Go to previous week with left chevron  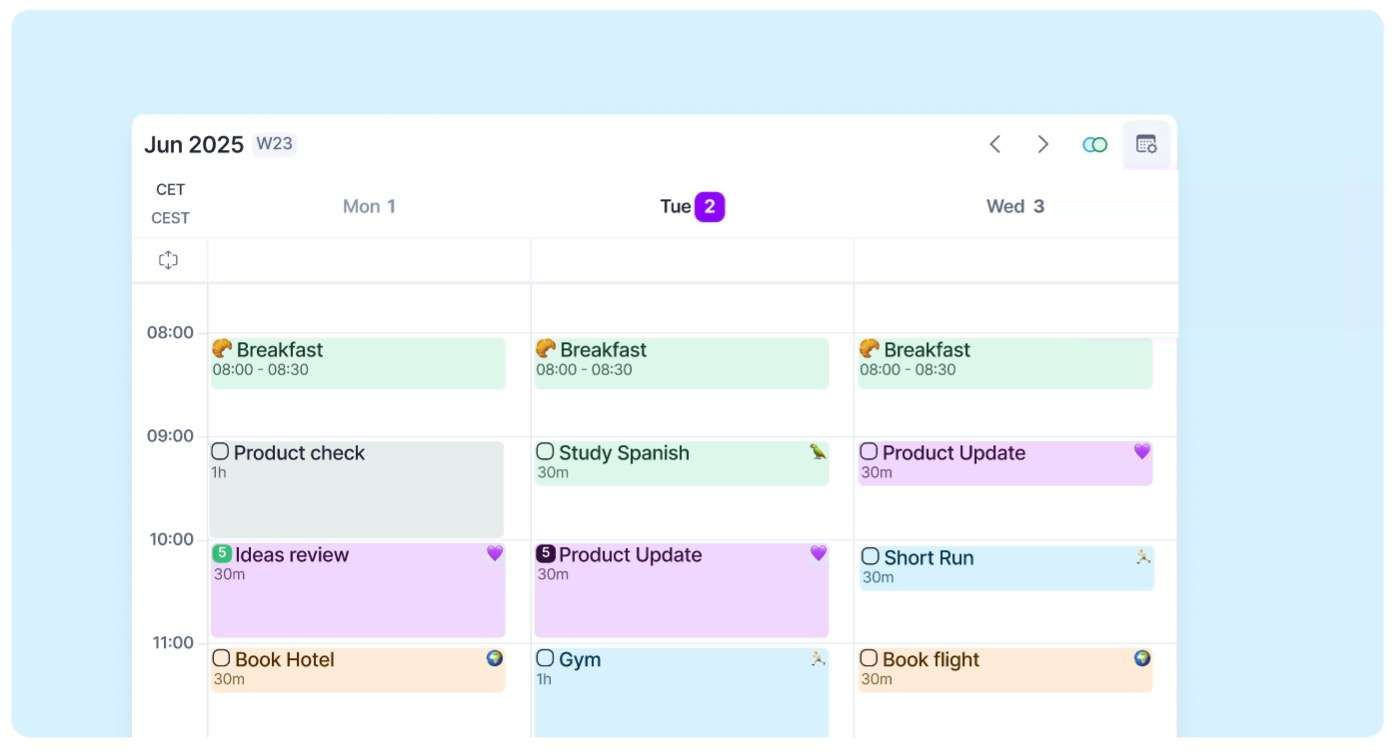tap(995, 144)
